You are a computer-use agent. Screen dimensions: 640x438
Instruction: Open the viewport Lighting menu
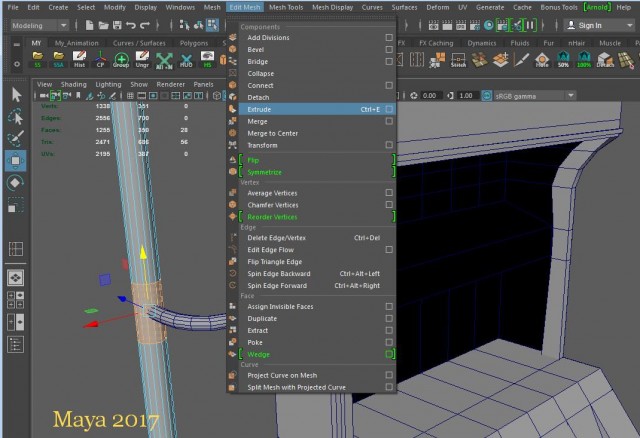pos(108,84)
